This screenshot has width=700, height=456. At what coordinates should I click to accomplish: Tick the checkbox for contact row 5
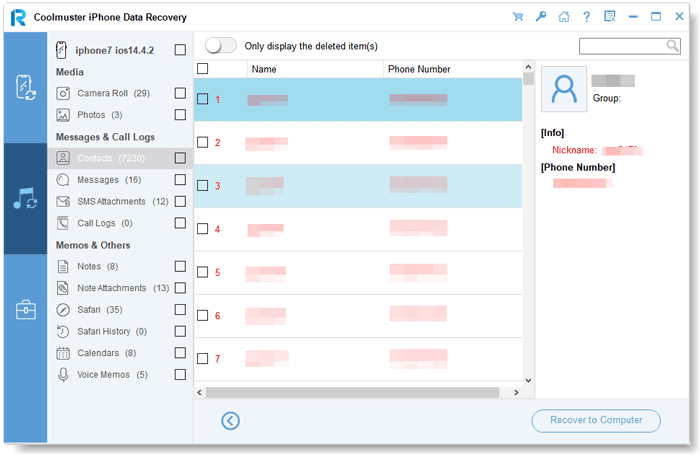tap(203, 272)
